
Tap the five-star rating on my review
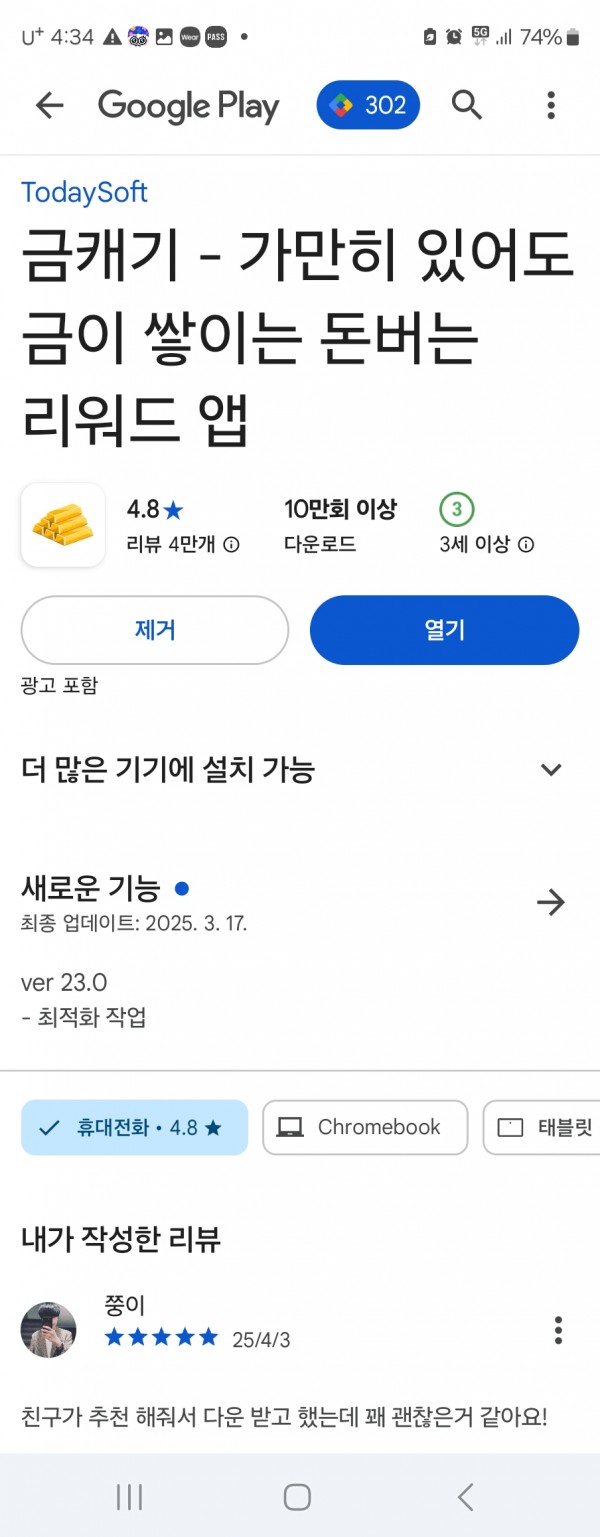tap(161, 1337)
